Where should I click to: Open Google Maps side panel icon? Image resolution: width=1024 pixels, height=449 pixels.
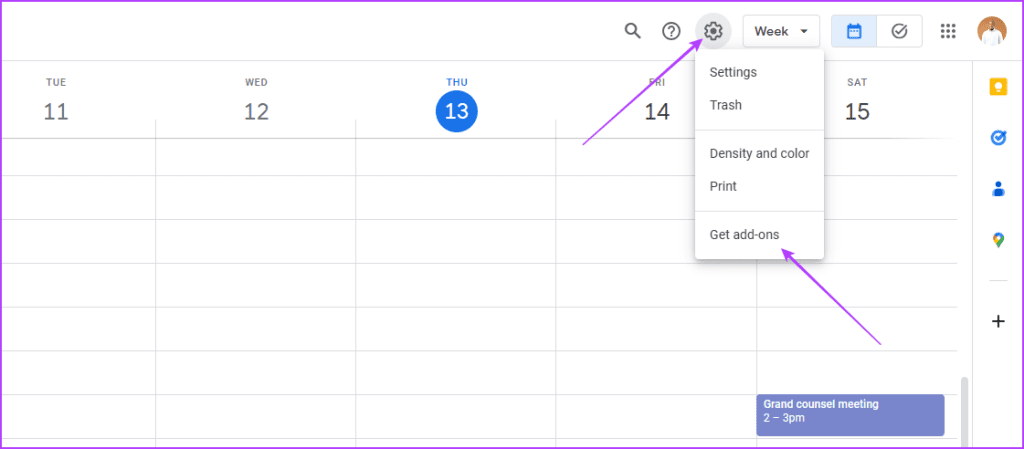tap(997, 240)
